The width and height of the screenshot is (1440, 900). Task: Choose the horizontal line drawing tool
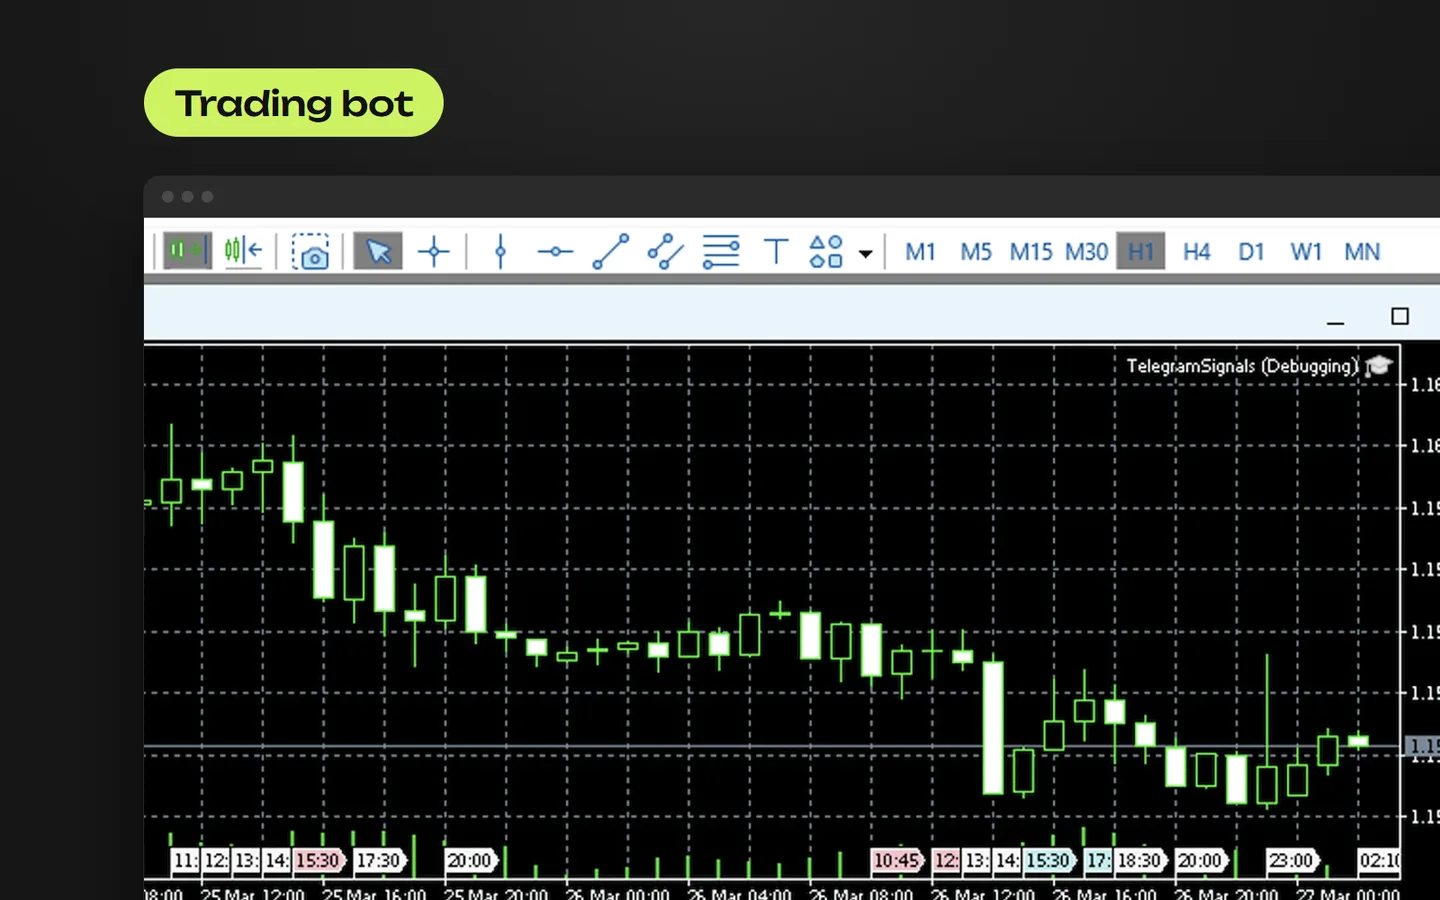click(555, 252)
